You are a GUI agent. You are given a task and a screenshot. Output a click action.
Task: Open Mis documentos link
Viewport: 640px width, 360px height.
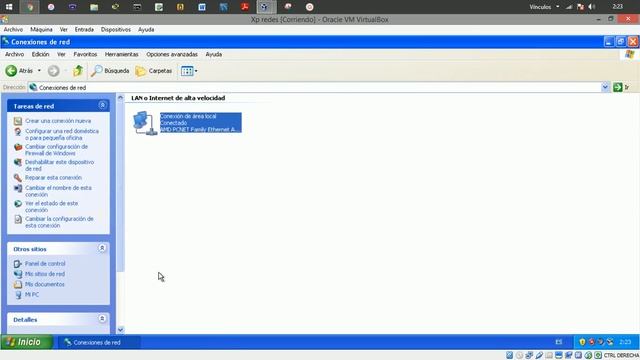pos(45,284)
